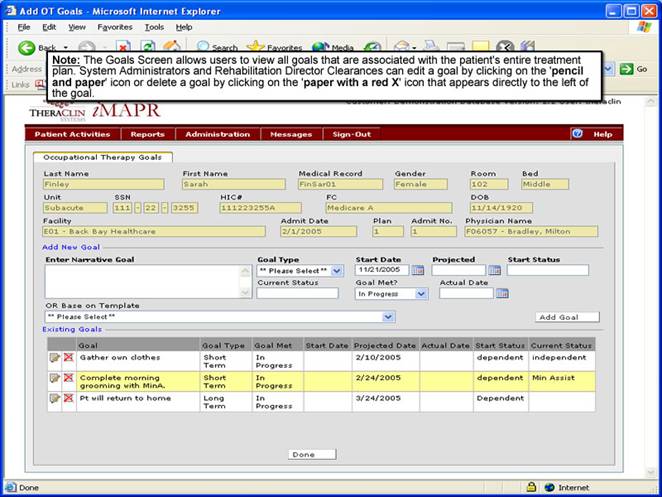Click the Physician Name field
This screenshot has height=497, width=662.
click(x=531, y=231)
